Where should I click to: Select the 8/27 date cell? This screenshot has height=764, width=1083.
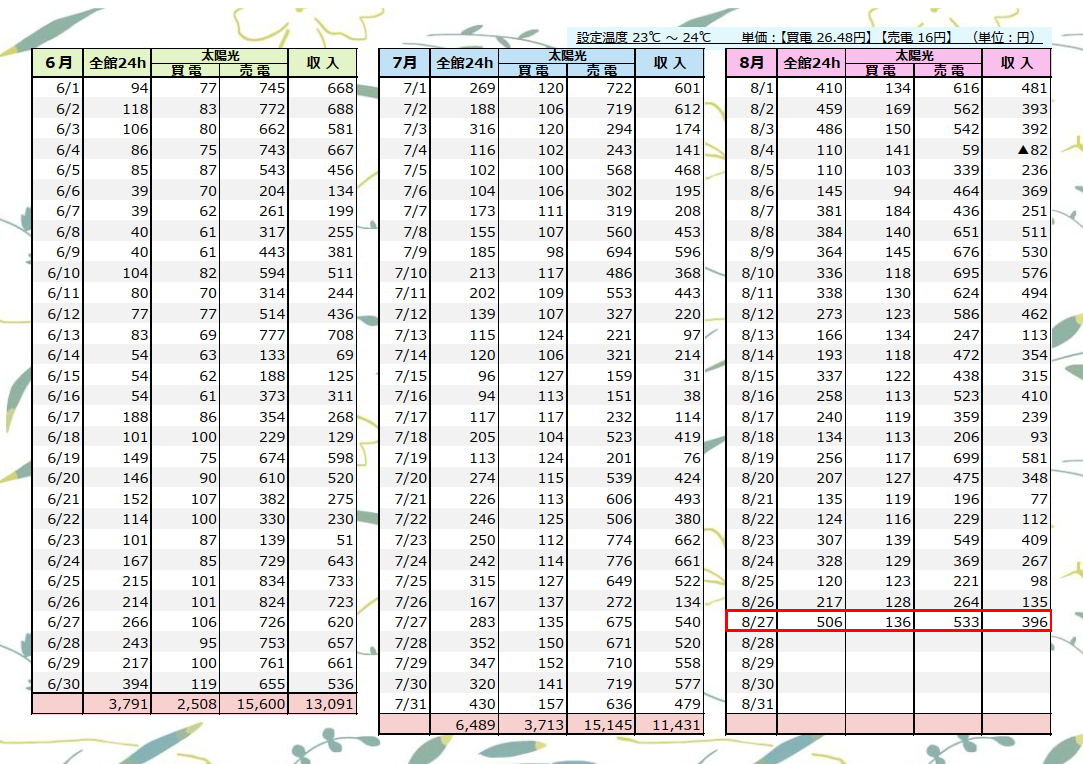[x=751, y=622]
